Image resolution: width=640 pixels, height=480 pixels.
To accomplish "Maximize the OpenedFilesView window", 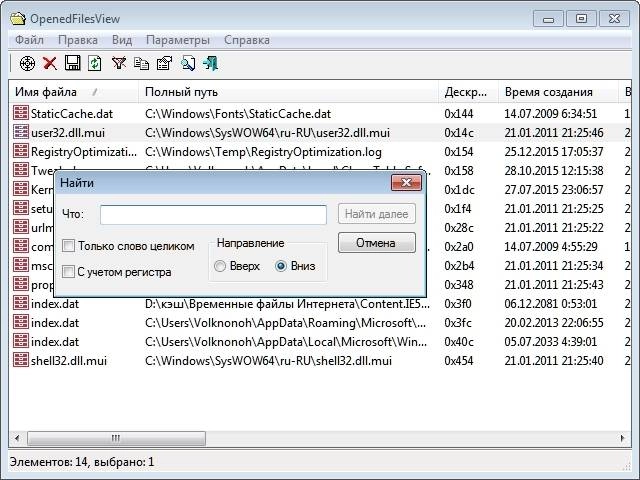I will tap(582, 19).
